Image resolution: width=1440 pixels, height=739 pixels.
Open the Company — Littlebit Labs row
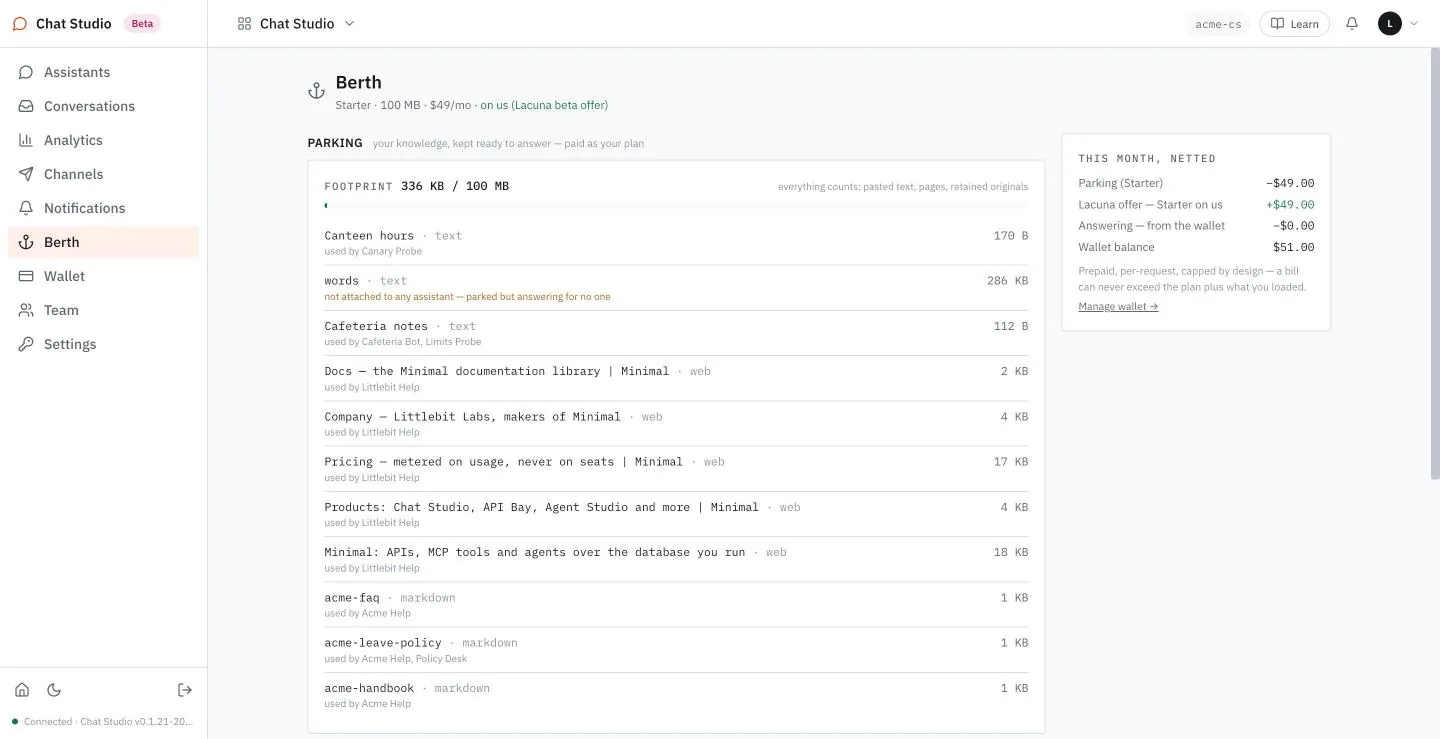point(676,424)
